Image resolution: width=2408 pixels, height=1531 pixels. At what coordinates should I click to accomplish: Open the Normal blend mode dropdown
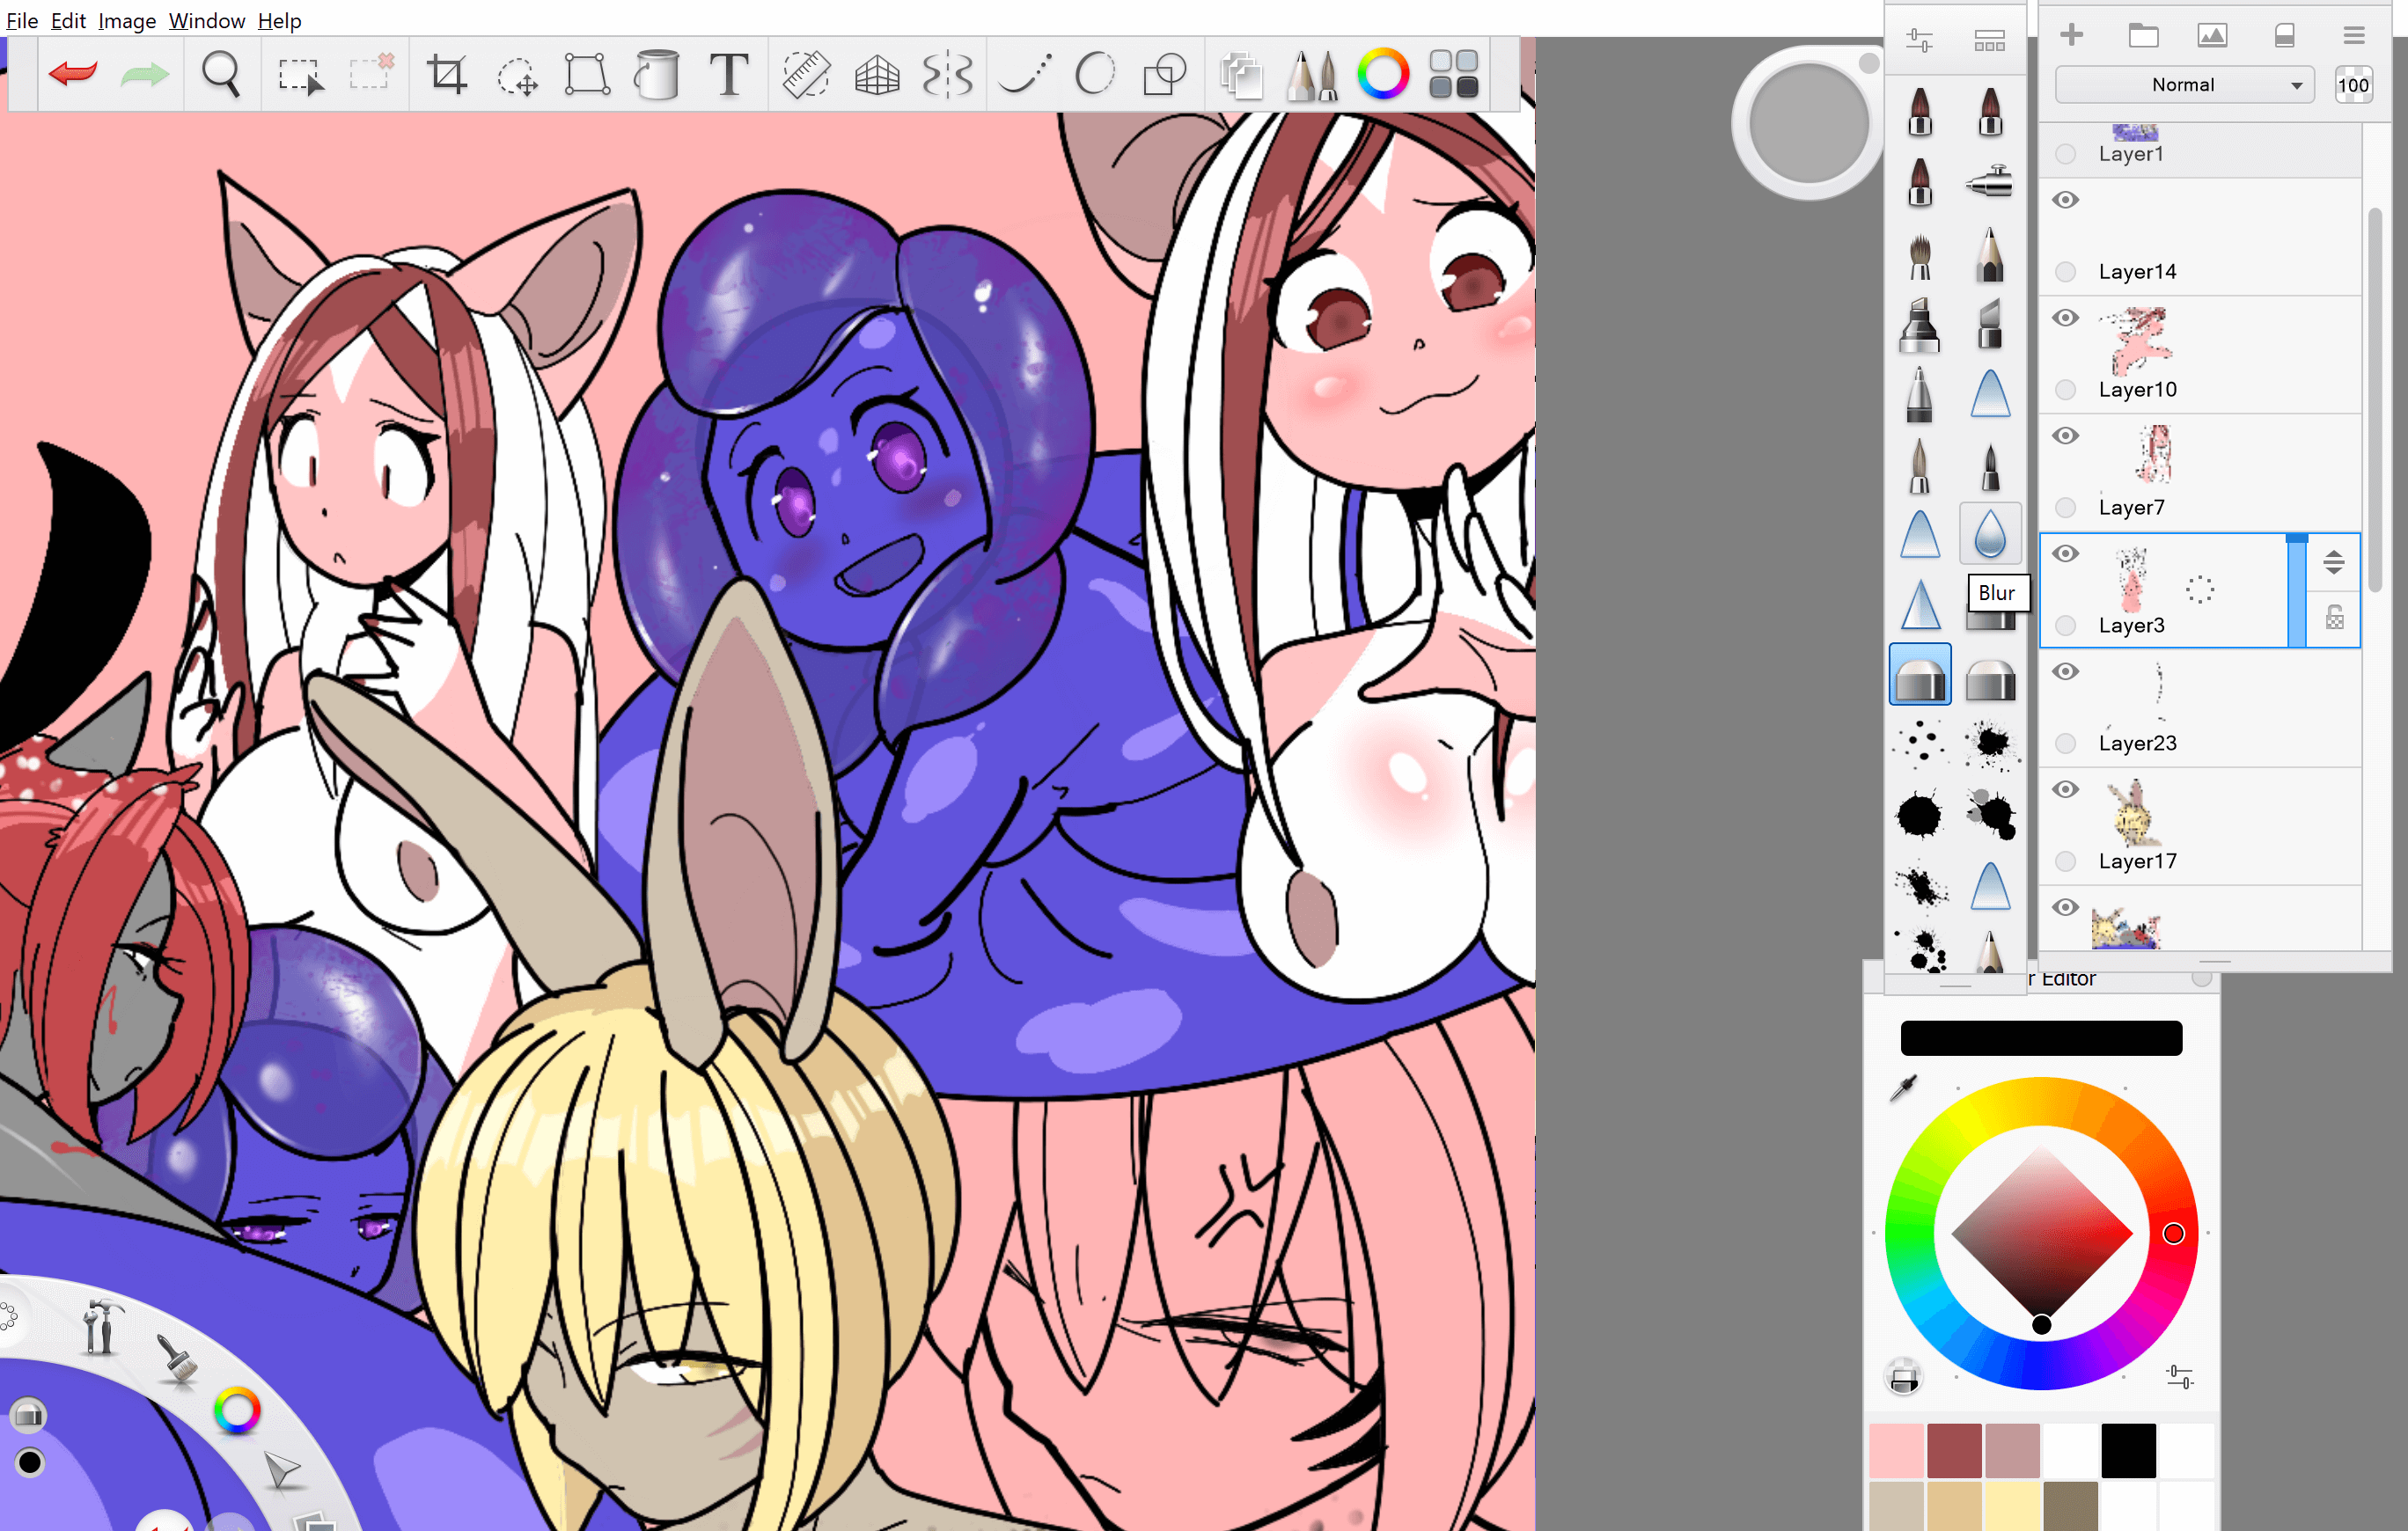[x=2184, y=85]
